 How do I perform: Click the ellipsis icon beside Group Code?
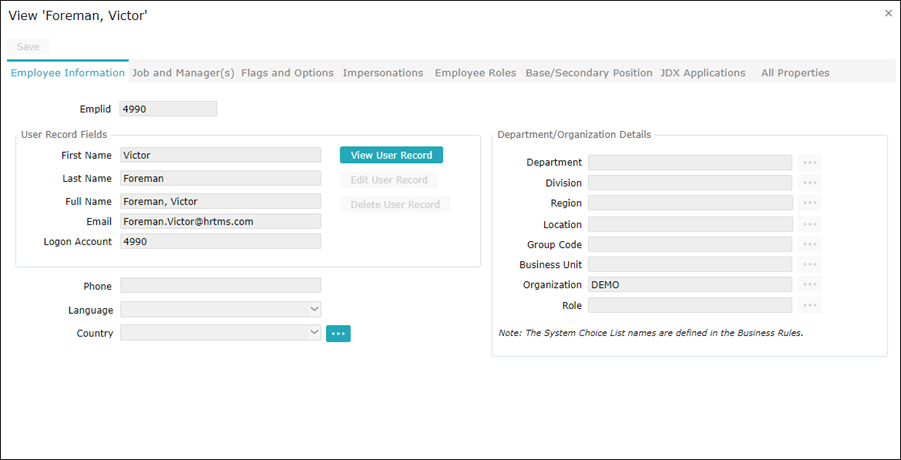pos(810,245)
